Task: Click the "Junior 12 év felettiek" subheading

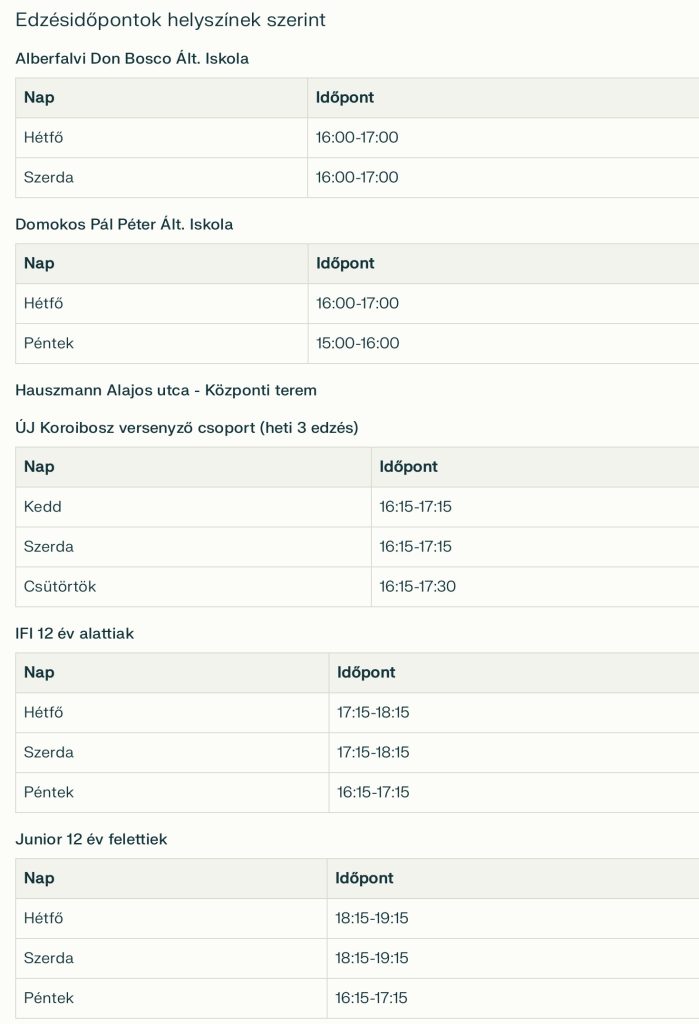Action: tap(91, 840)
